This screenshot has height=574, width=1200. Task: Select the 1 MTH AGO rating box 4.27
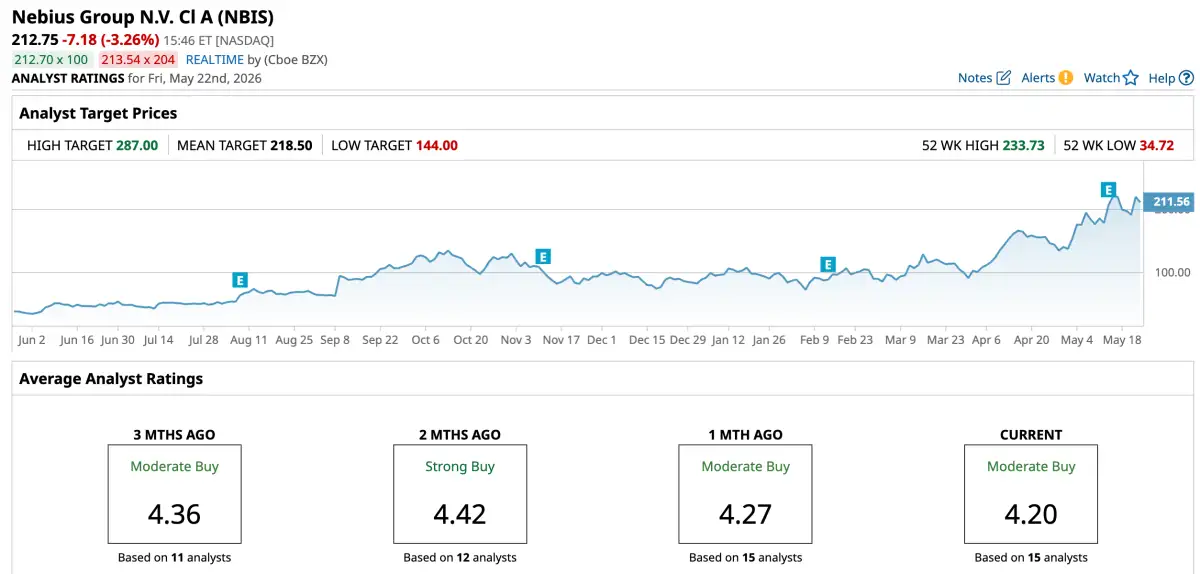pos(745,495)
